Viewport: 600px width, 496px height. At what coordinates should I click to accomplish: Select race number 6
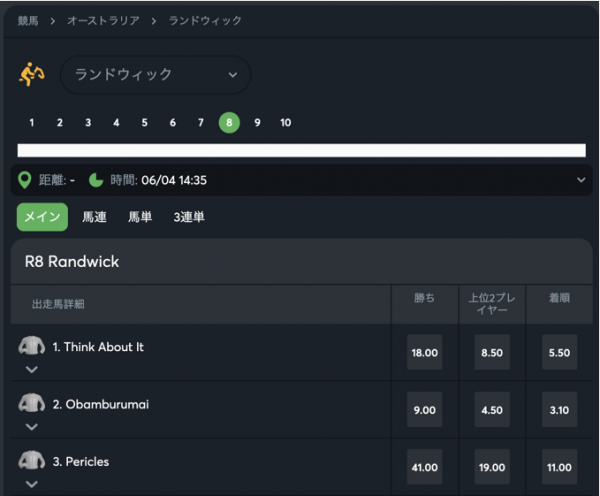pos(173,123)
